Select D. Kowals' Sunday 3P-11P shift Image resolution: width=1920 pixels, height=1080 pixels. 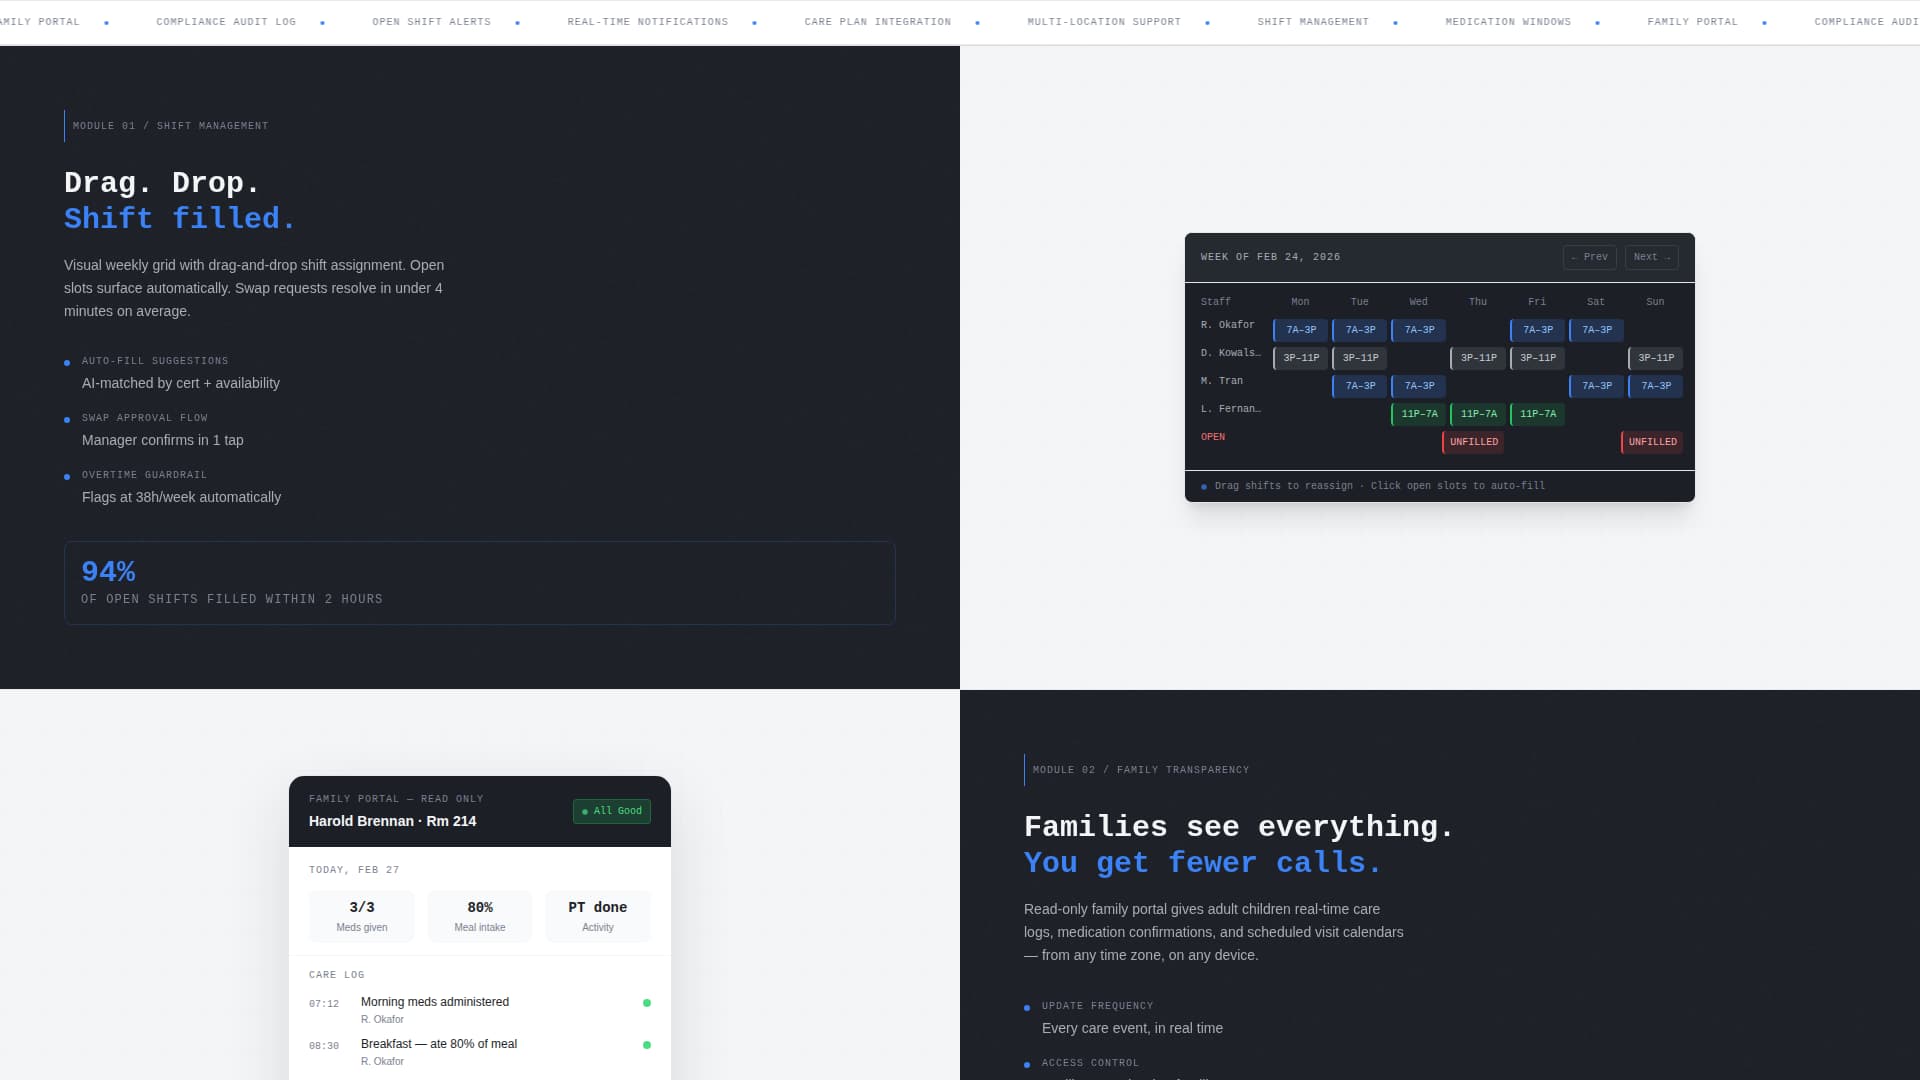tap(1655, 358)
